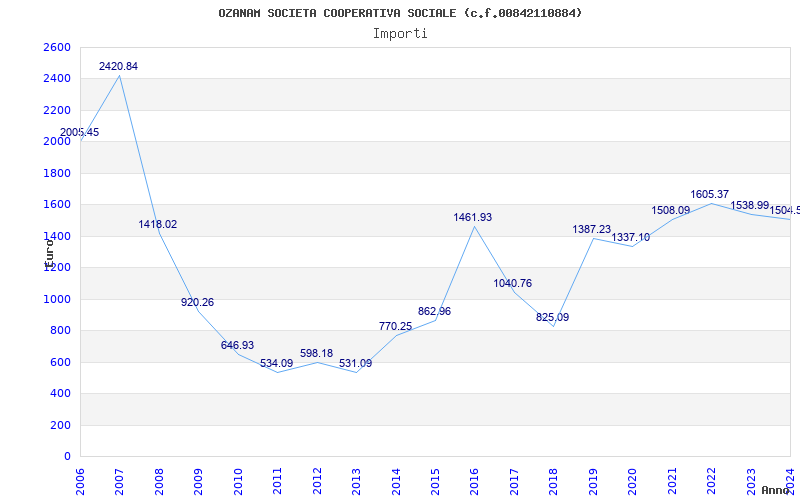This screenshot has height=500, width=800.
Task: Click the 200 y-axis tick label
Action: coord(60,425)
